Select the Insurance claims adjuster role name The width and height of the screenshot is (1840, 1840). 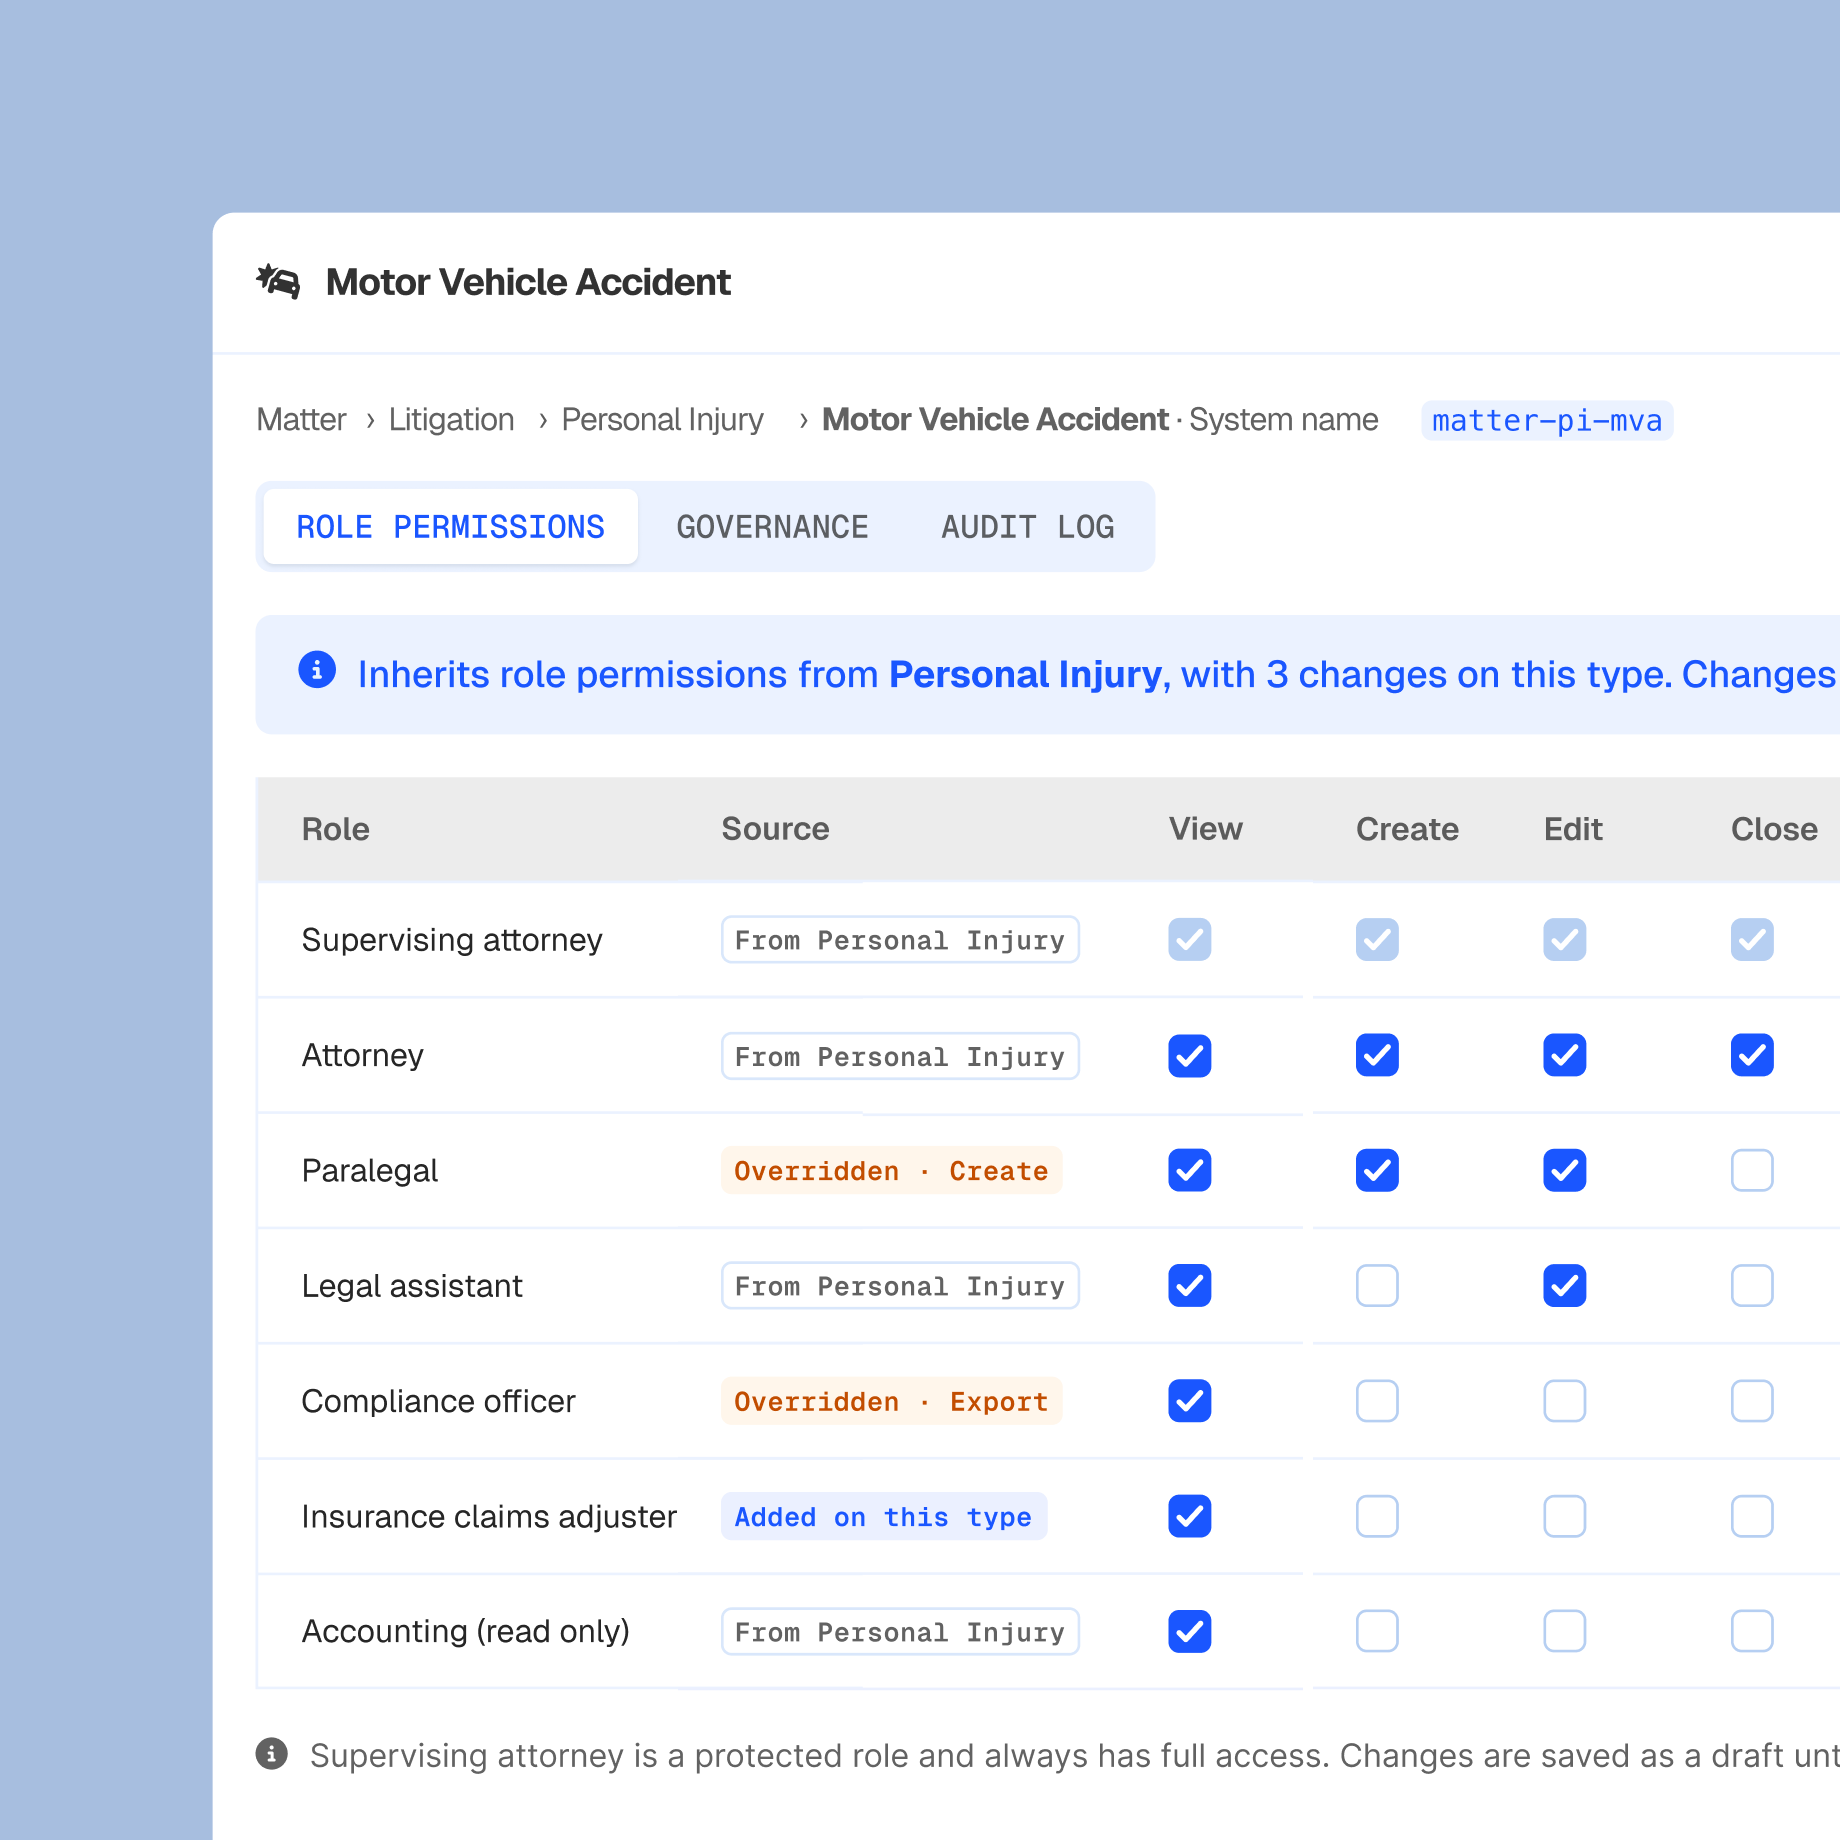pos(489,1516)
